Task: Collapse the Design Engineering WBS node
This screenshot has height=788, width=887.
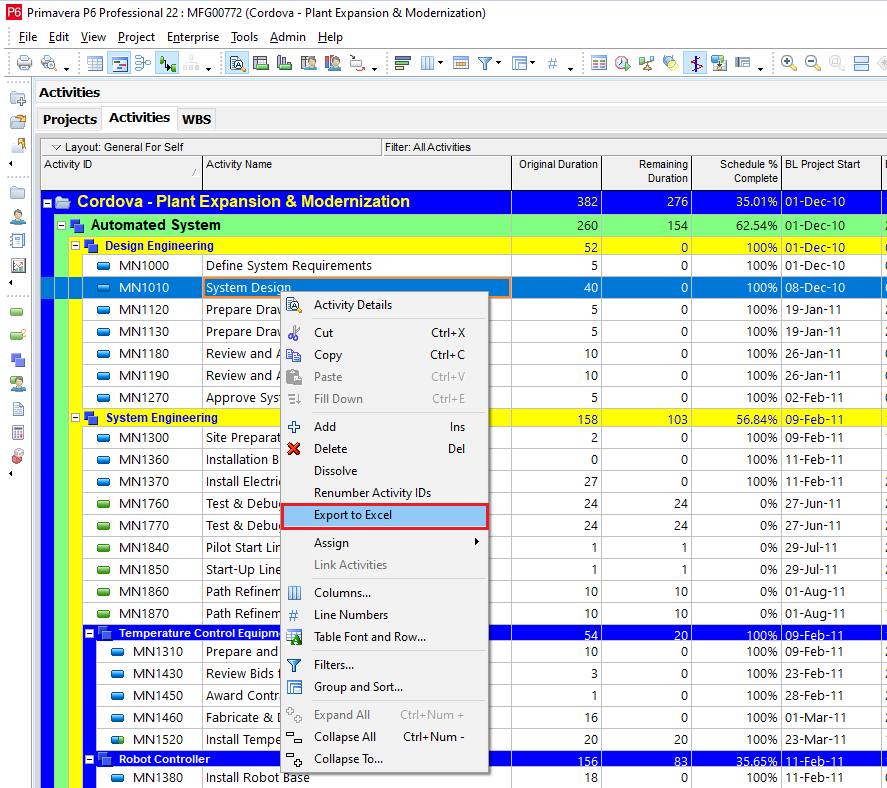Action: click(77, 245)
